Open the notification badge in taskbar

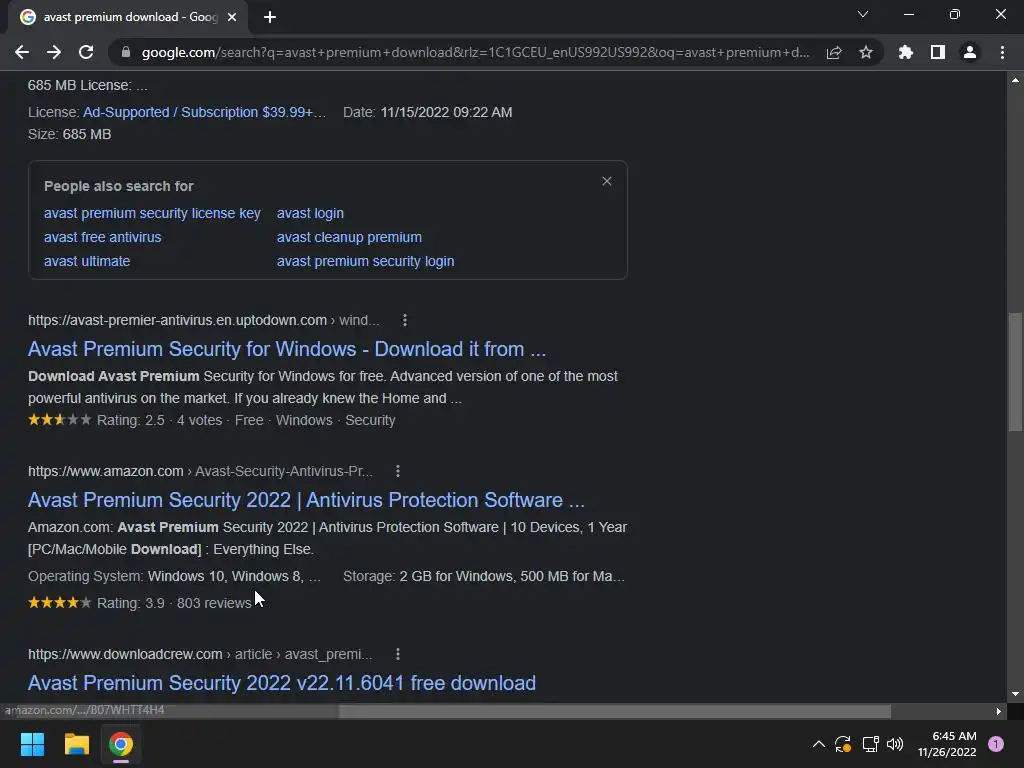pyautogui.click(x=996, y=744)
